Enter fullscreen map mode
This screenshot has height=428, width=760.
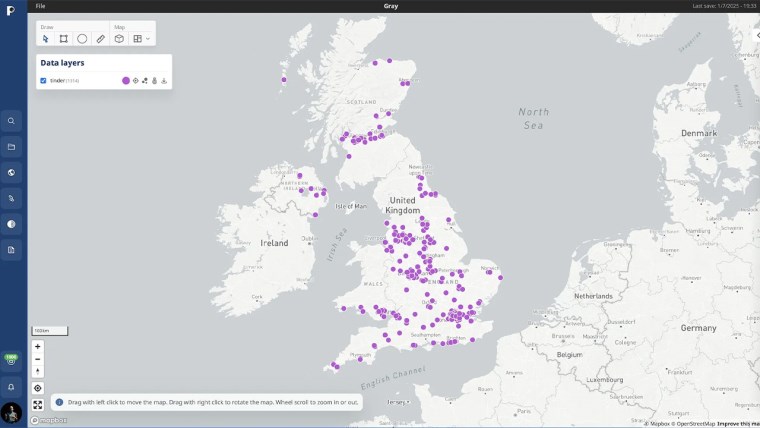point(38,405)
